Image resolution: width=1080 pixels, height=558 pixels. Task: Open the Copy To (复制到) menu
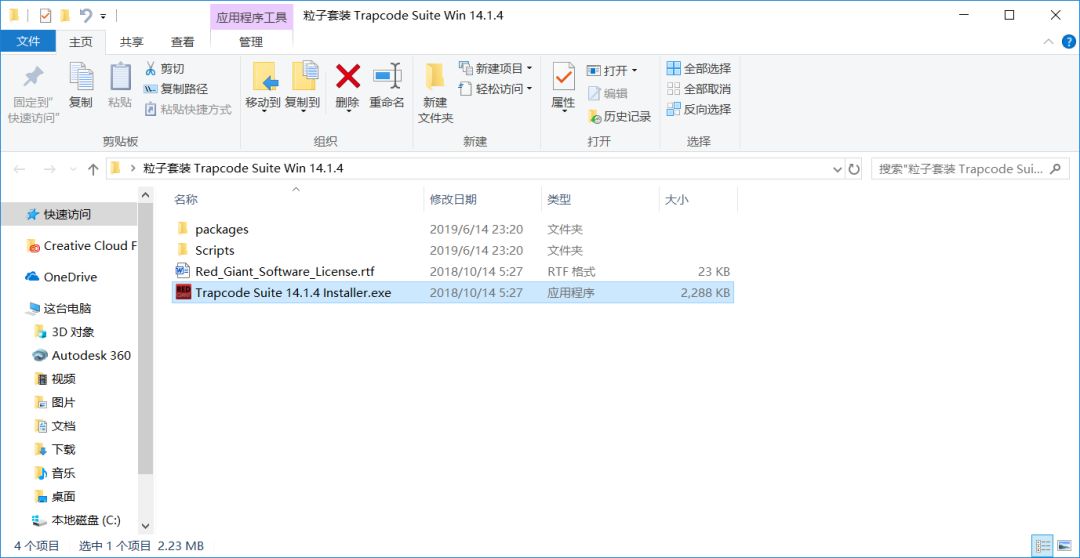coord(302,87)
